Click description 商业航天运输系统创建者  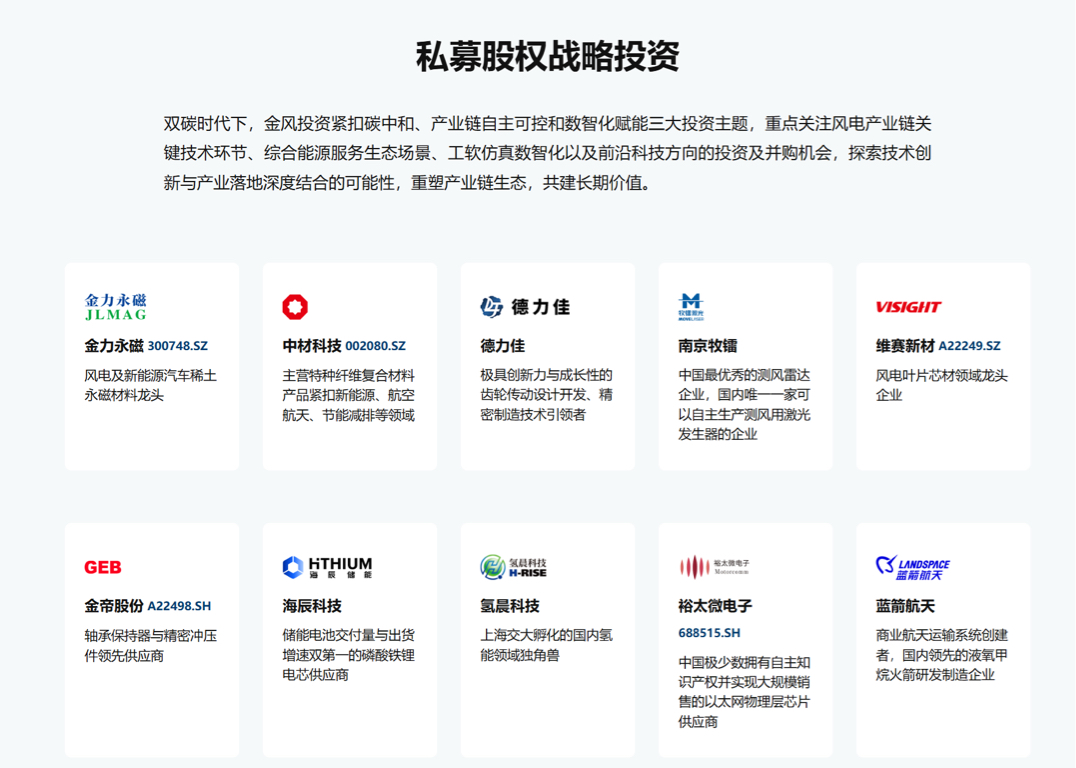click(x=942, y=655)
